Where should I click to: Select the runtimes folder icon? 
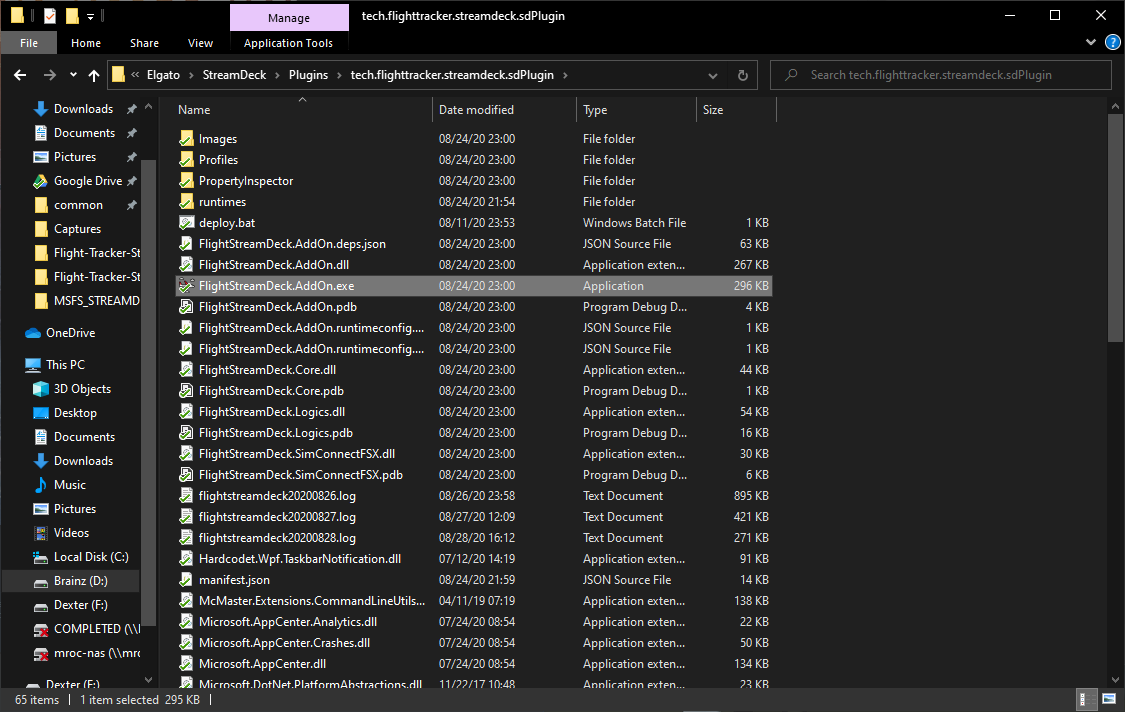187,202
